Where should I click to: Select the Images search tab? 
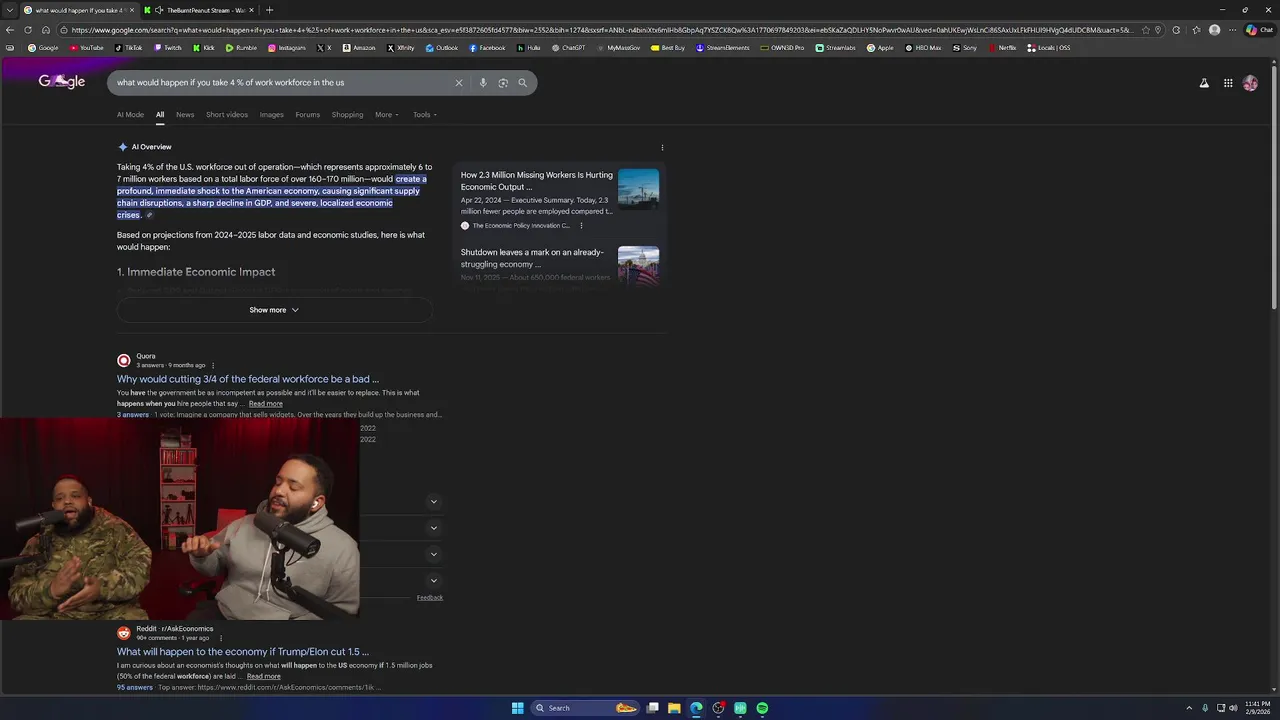point(272,115)
